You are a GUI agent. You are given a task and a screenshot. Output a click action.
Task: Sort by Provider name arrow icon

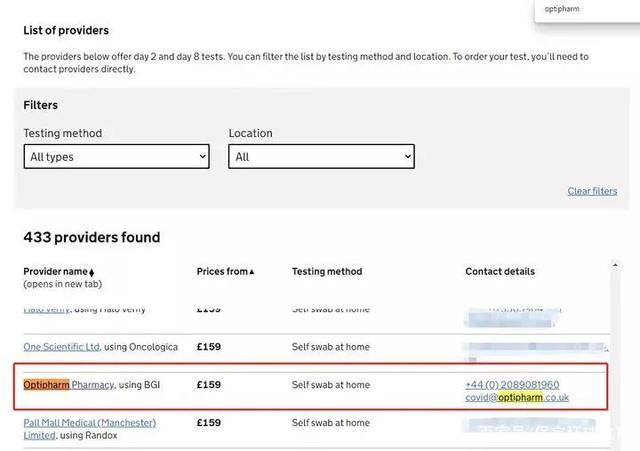pos(91,273)
